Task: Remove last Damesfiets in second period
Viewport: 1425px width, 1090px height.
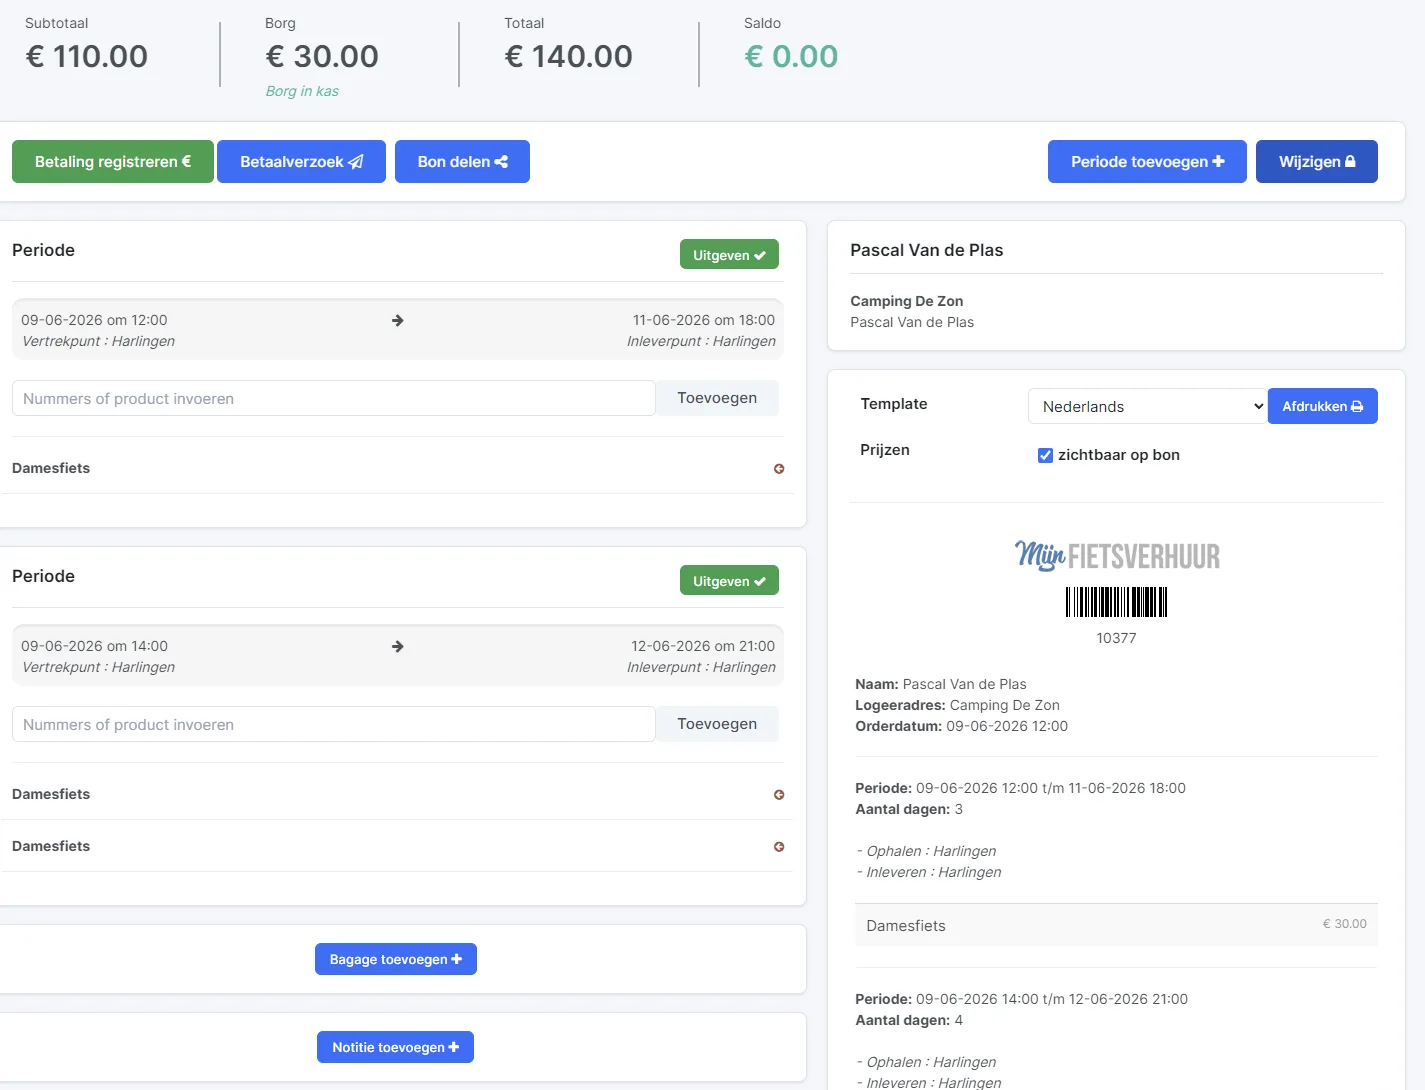Action: [x=779, y=847]
